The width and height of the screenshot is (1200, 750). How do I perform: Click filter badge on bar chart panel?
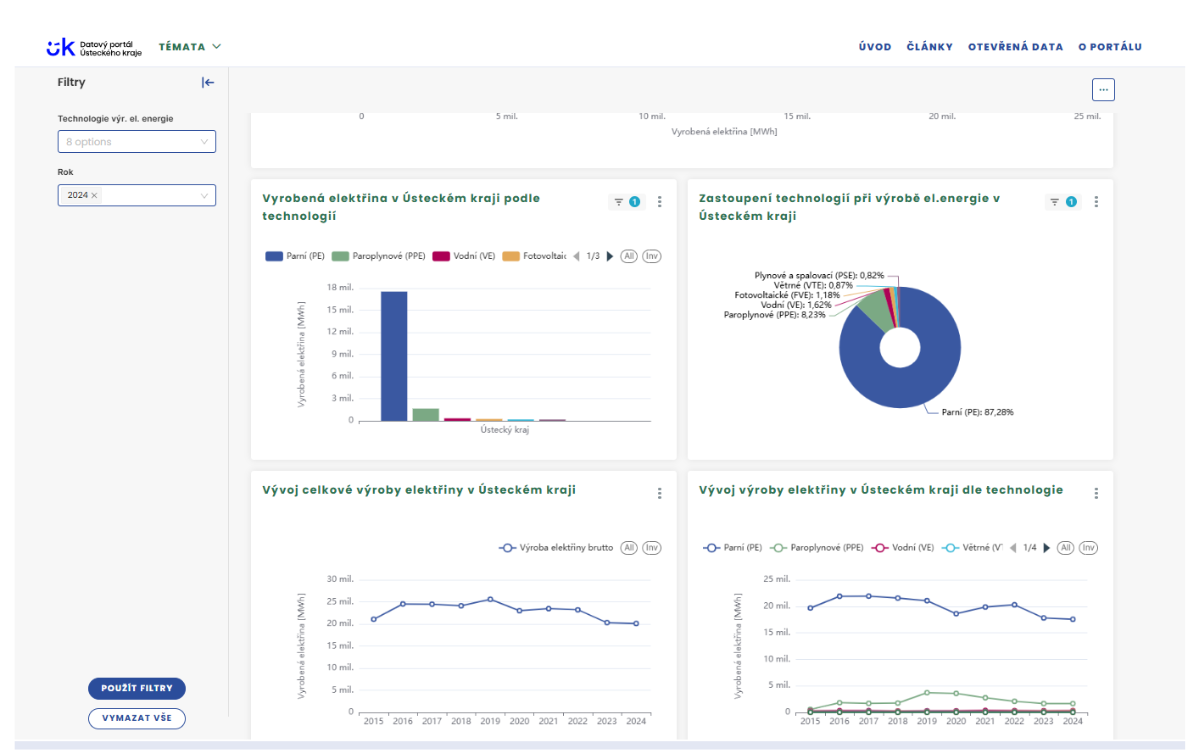pos(627,202)
